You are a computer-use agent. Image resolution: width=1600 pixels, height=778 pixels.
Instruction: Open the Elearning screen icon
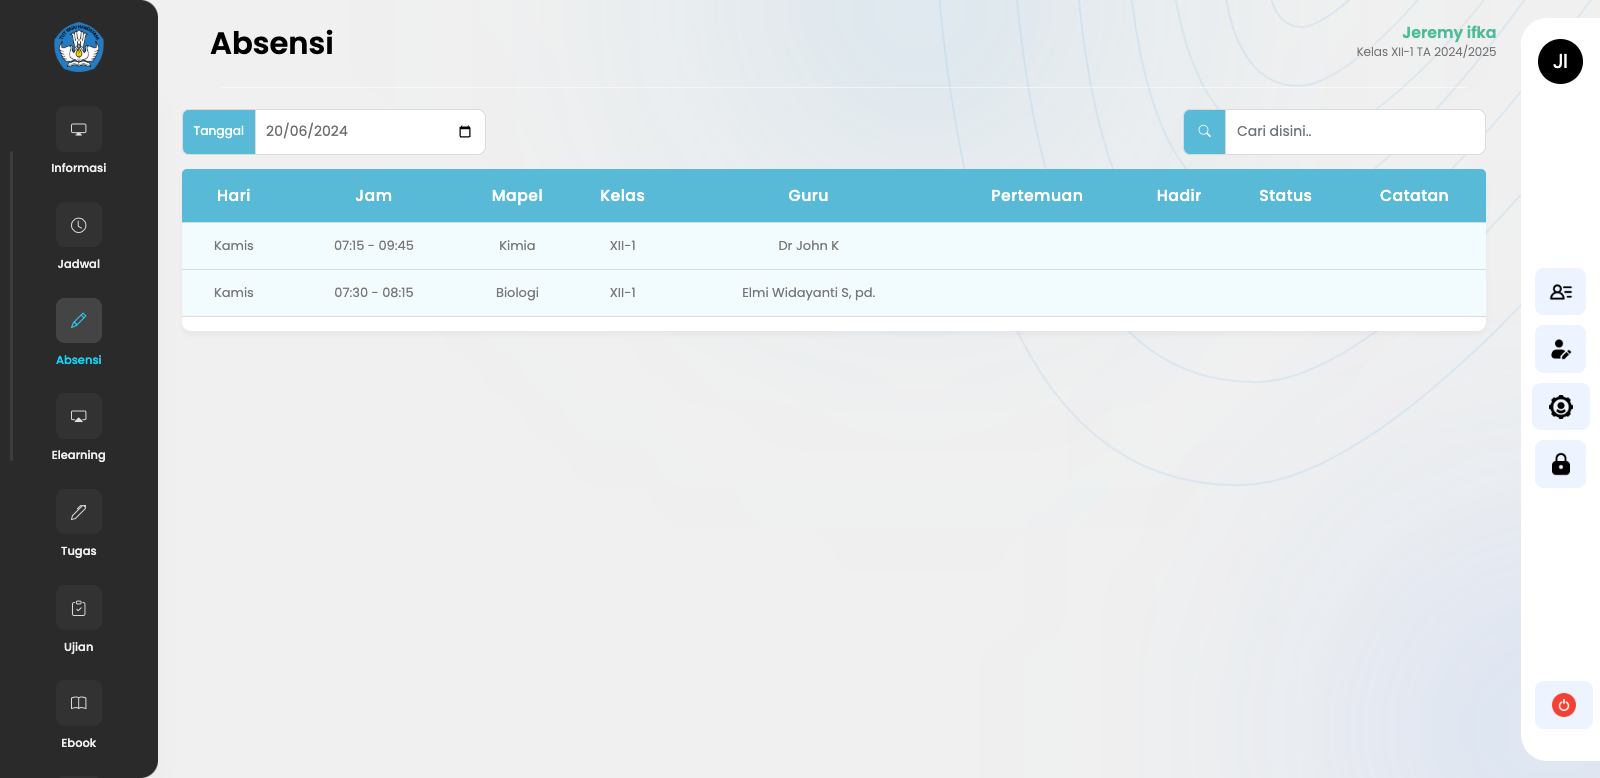click(79, 416)
